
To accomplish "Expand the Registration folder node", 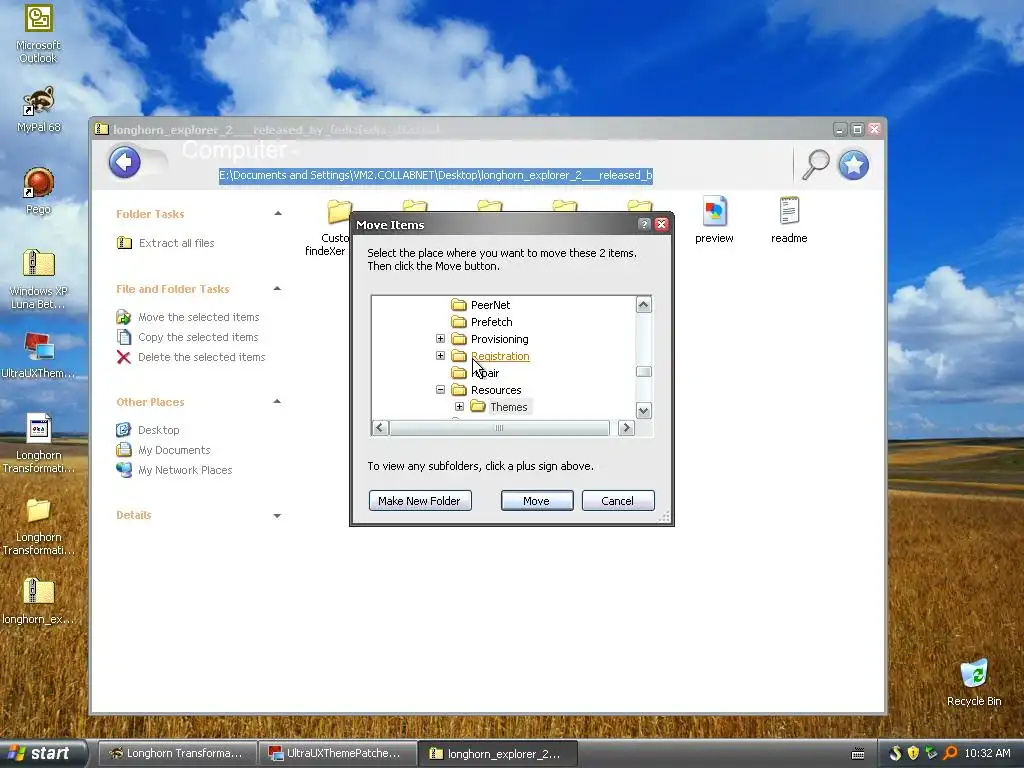I will pyautogui.click(x=440, y=355).
